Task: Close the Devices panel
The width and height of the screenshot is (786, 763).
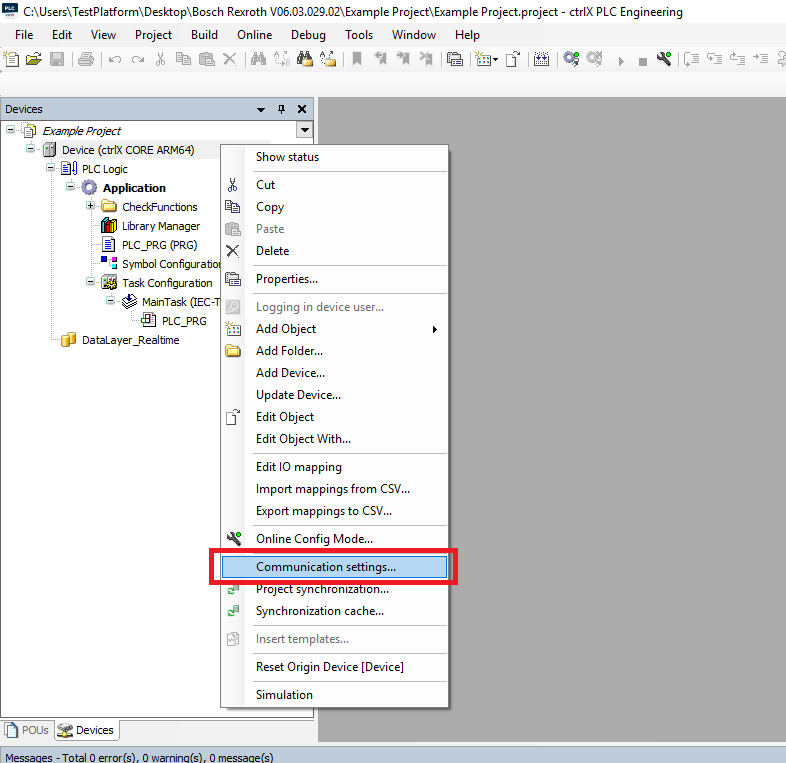Action: pos(302,109)
